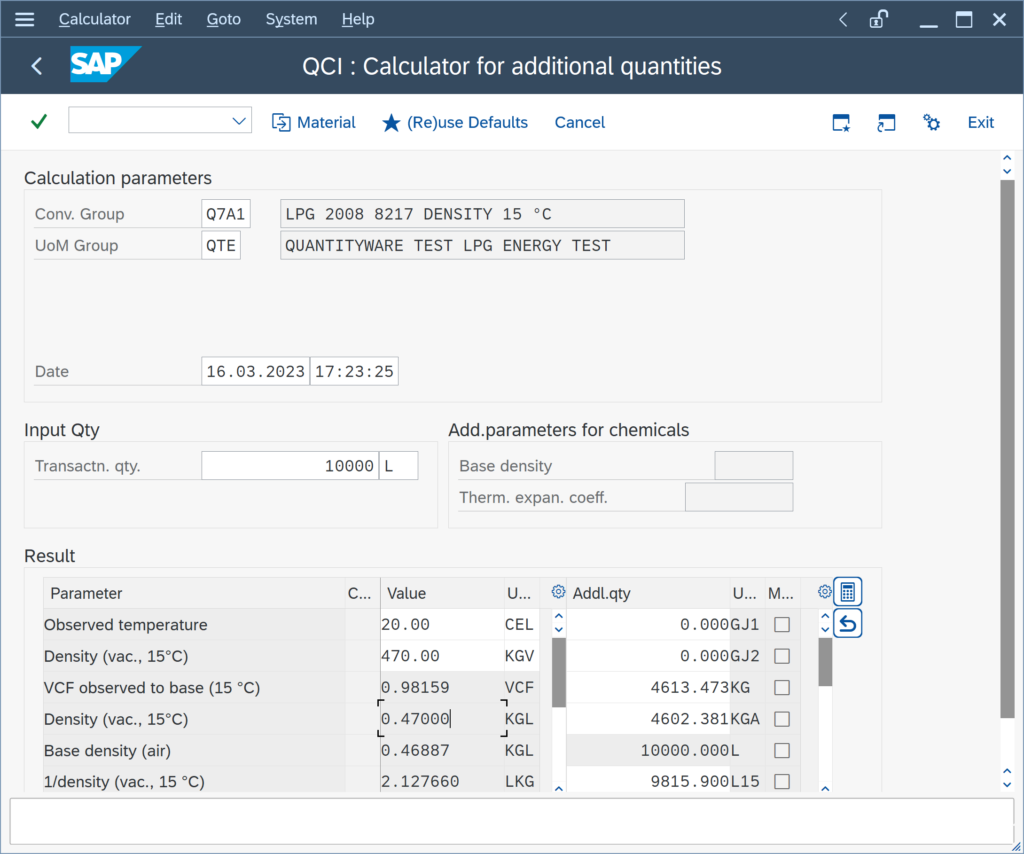Open the System menu
This screenshot has height=854, width=1024.
click(291, 20)
